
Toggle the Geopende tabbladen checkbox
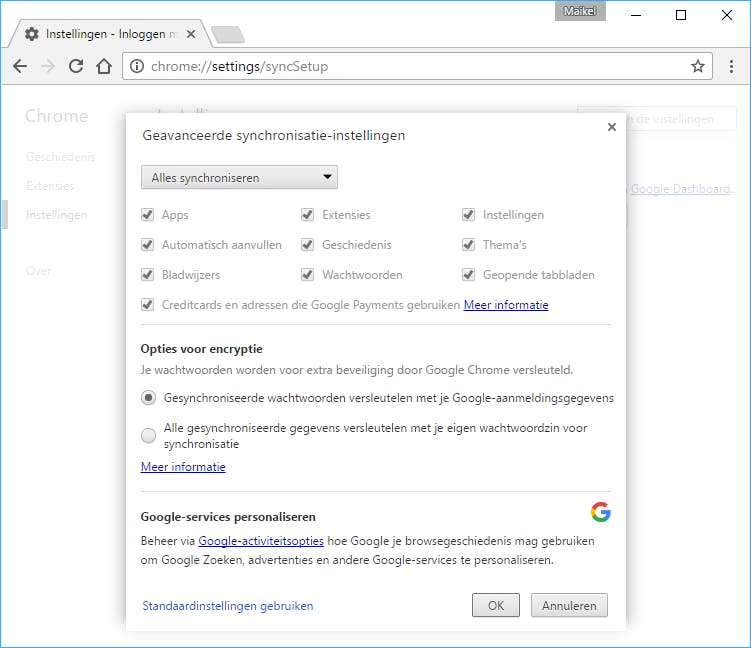[468, 274]
